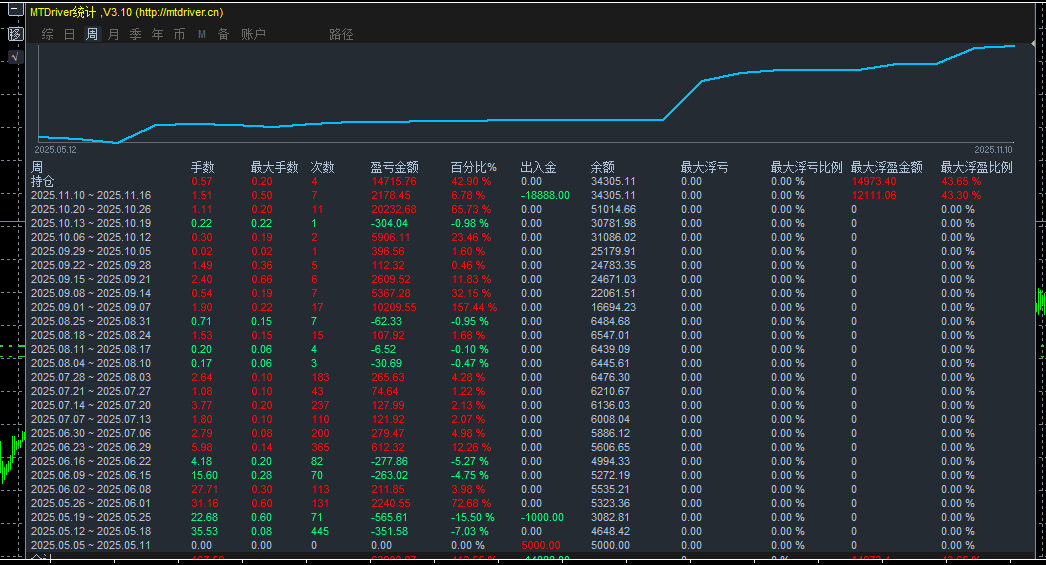This screenshot has width=1046, height=565.
Task: Click the M tab in the toolbar
Action: coord(201,35)
